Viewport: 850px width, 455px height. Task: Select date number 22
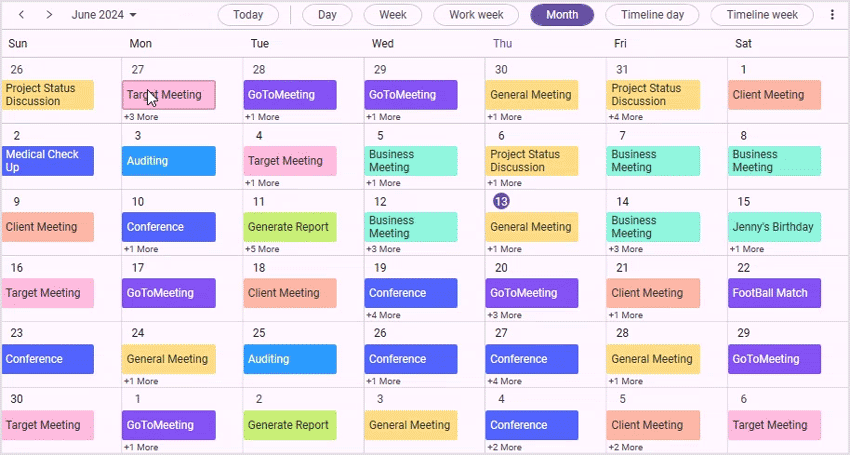pos(744,267)
